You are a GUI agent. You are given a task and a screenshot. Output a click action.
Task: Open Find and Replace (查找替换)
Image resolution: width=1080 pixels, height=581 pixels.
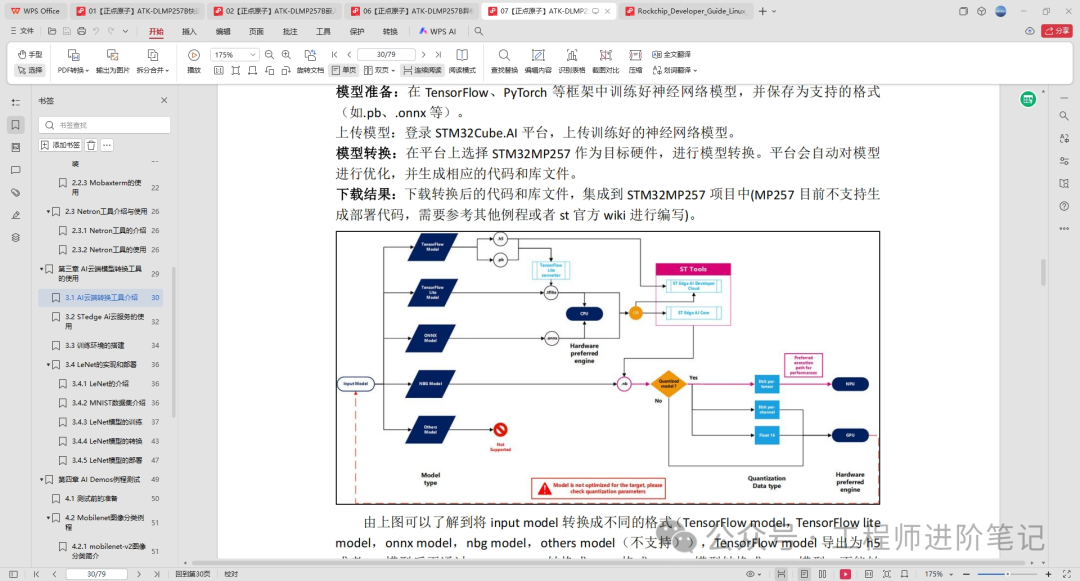tap(504, 61)
